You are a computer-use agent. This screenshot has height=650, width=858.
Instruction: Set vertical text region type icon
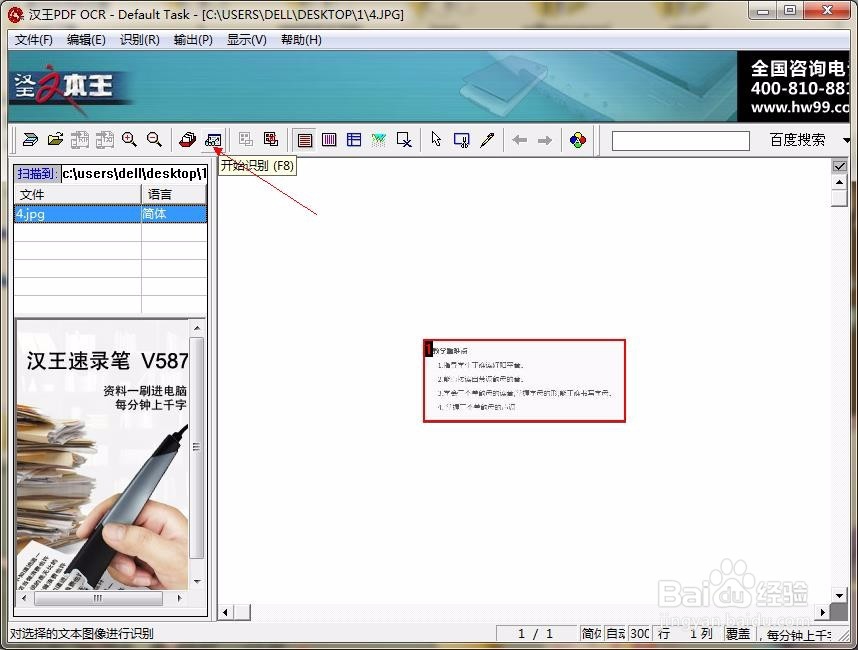coord(329,140)
